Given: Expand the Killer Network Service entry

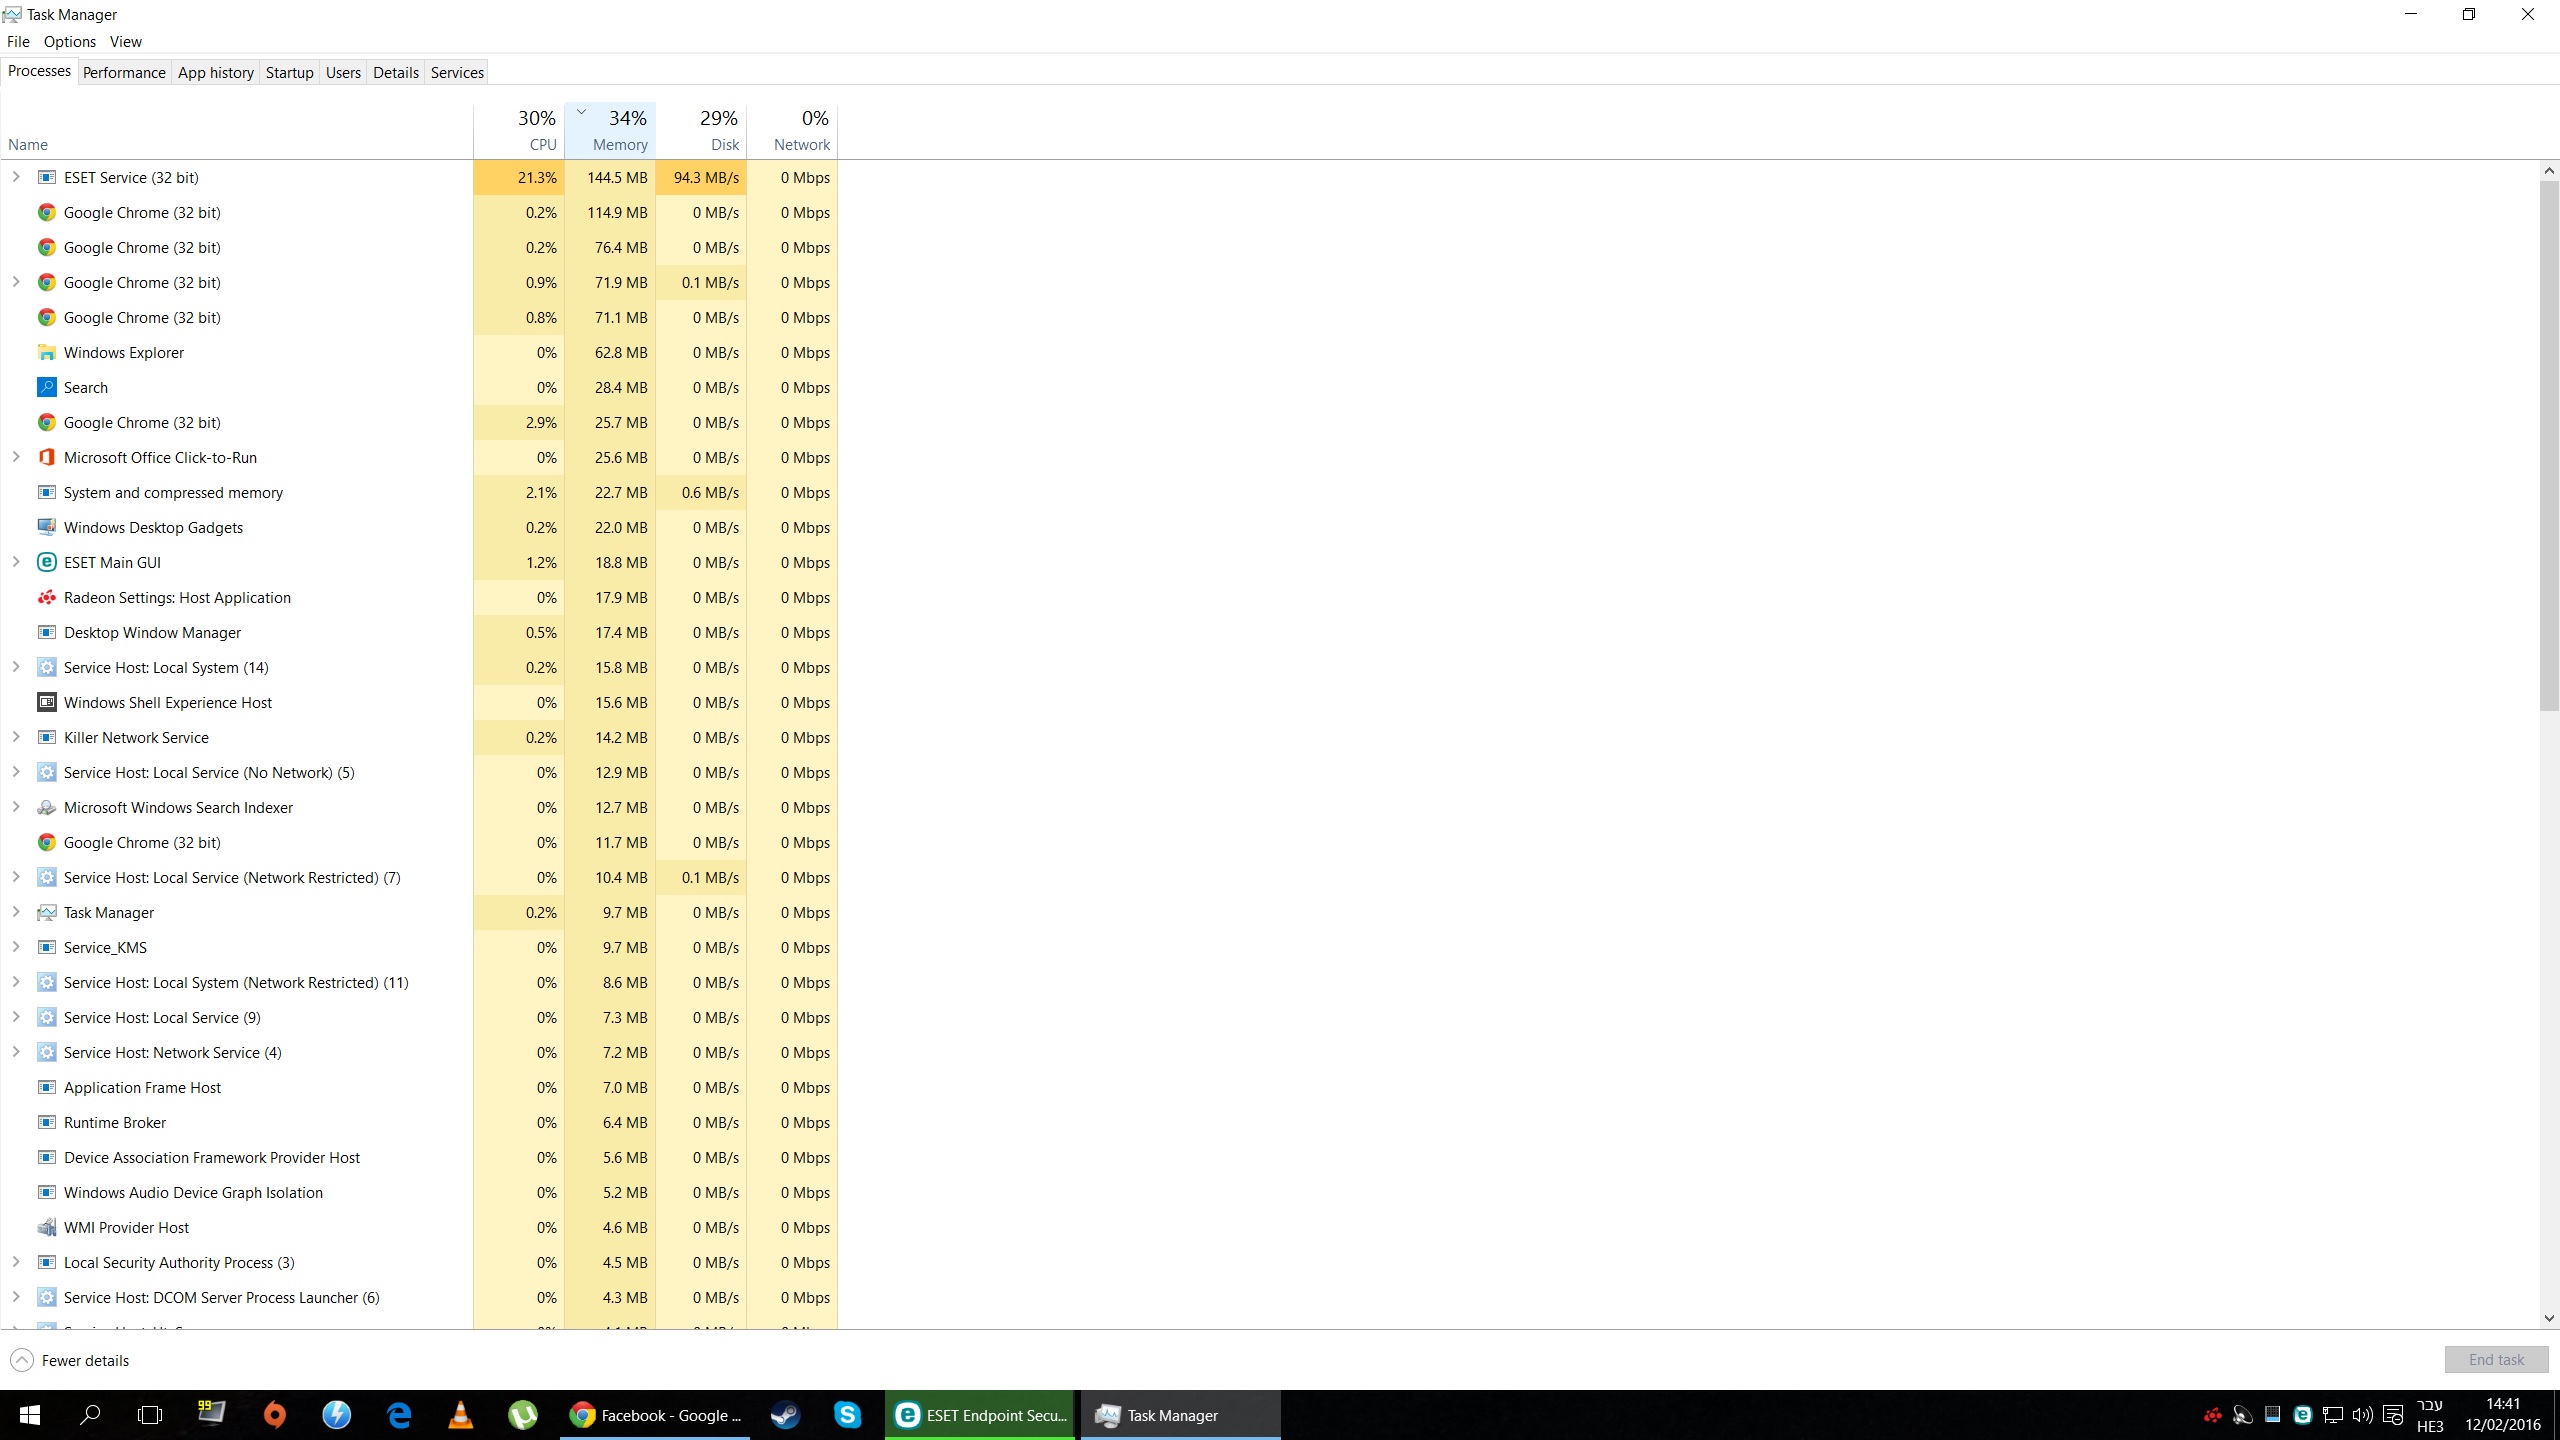Looking at the screenshot, I should (16, 737).
